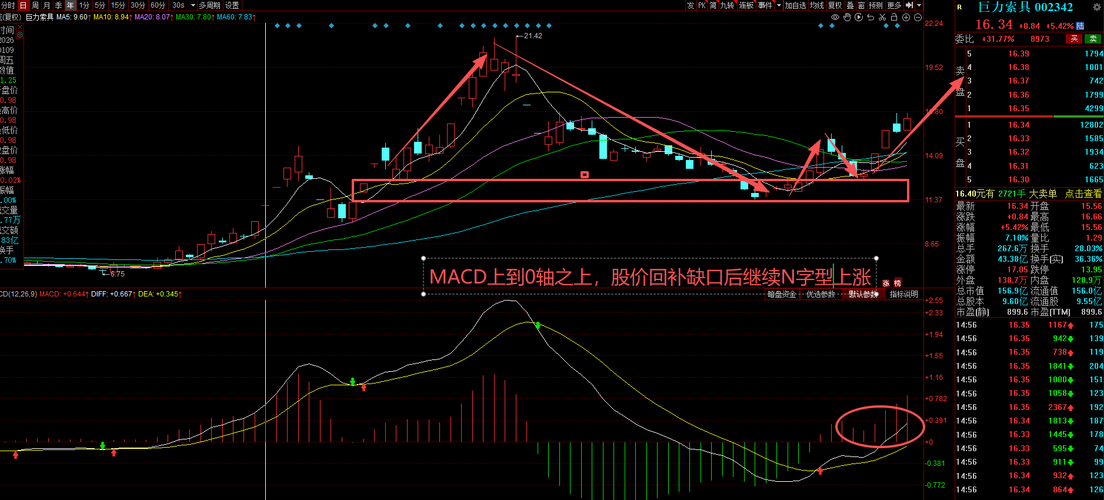The image size is (1104, 500).
Task: Toggle the lock icon above chart
Action: 893,17
